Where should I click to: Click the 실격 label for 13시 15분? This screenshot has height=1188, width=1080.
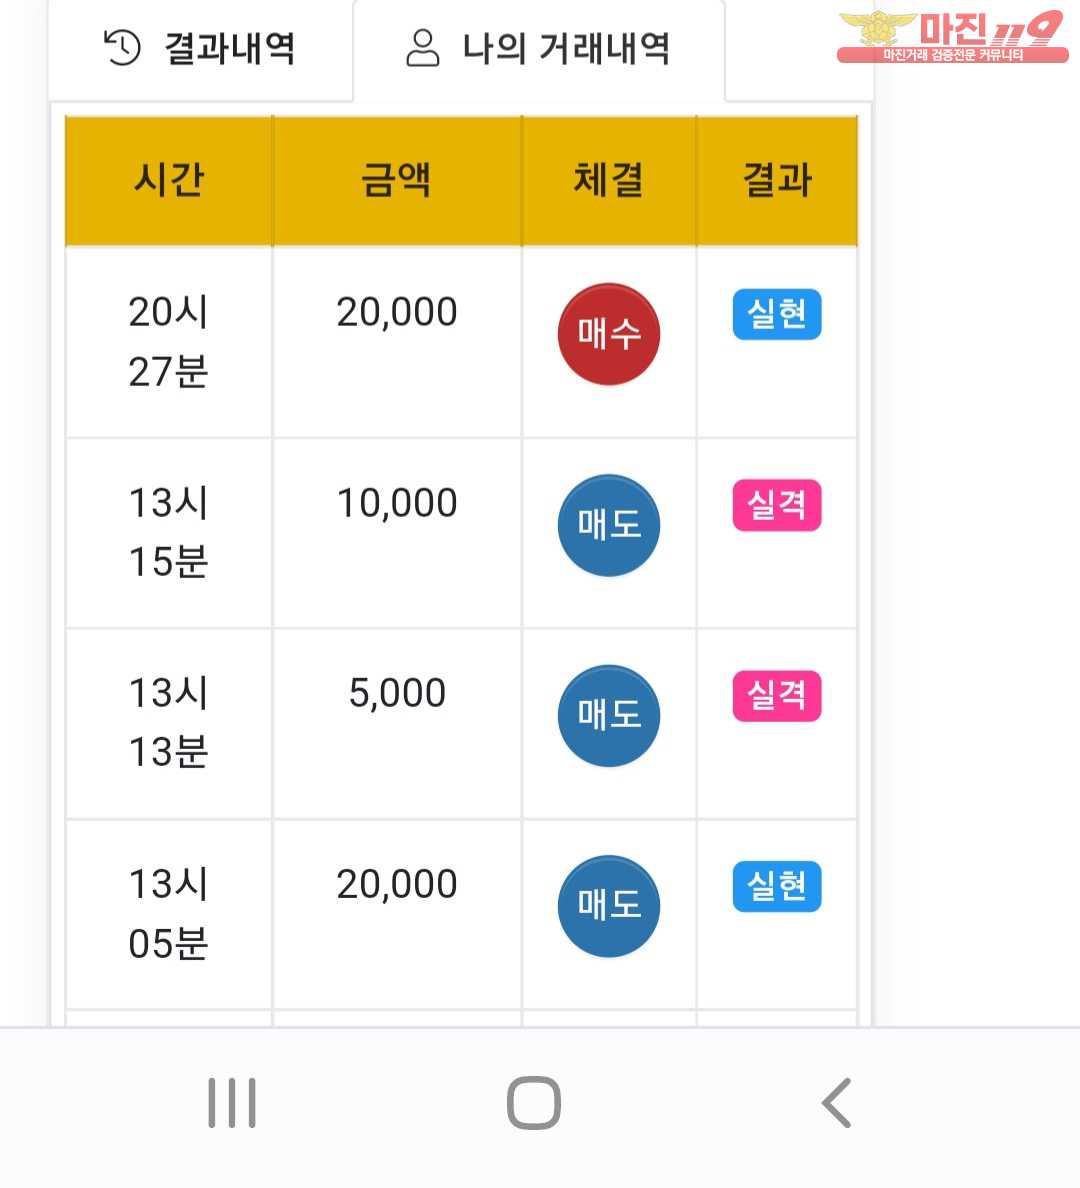(x=777, y=505)
